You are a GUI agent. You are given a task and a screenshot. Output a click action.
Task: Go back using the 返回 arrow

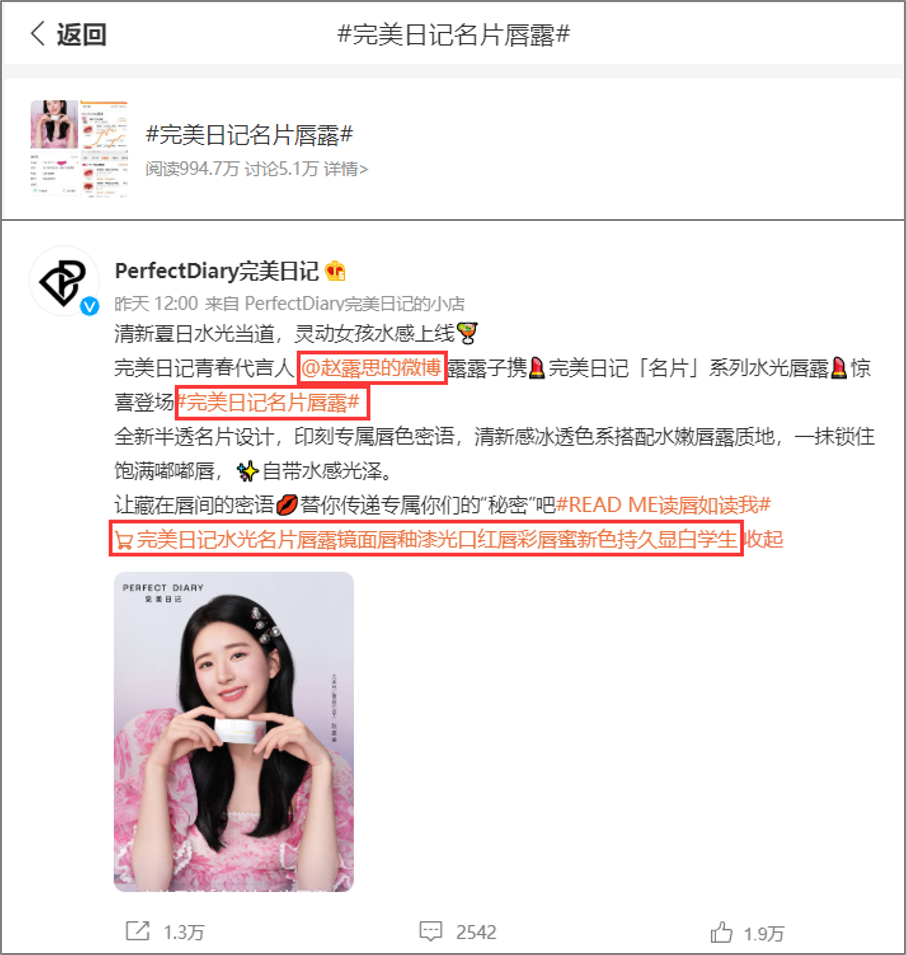[x=68, y=34]
